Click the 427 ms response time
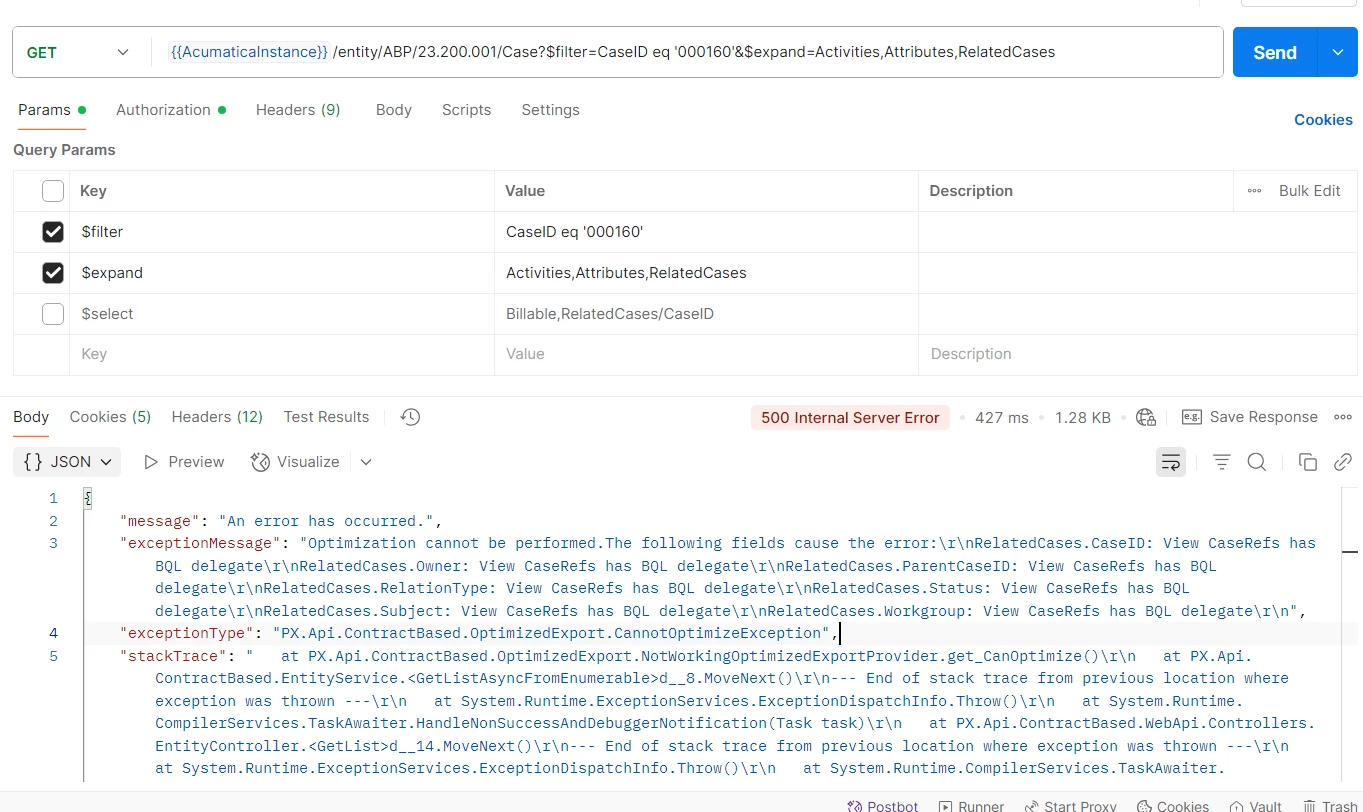The width and height of the screenshot is (1363, 812). point(1001,418)
